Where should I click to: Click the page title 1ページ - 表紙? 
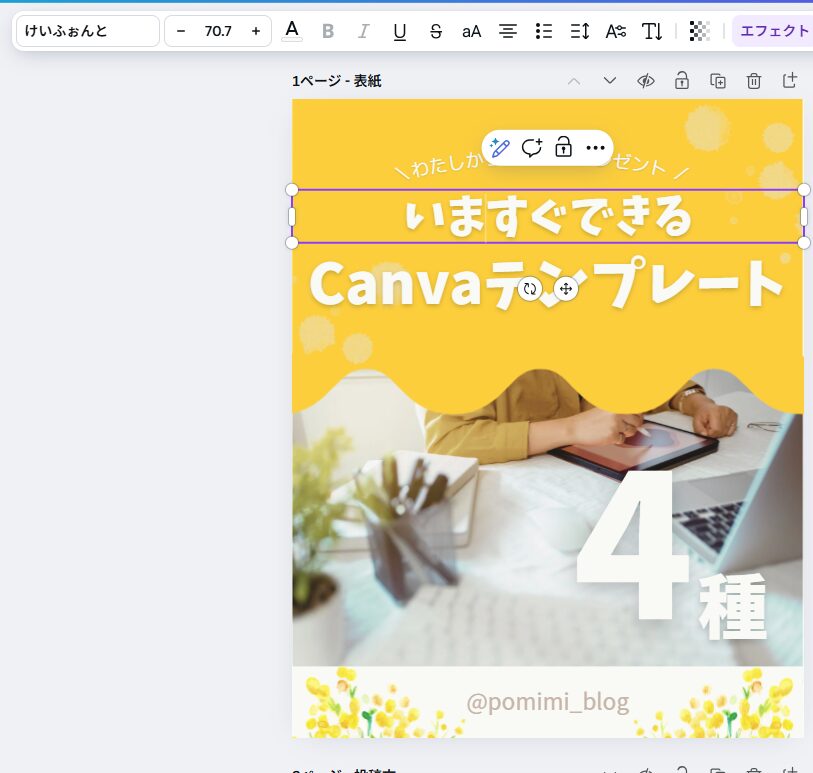coord(337,81)
